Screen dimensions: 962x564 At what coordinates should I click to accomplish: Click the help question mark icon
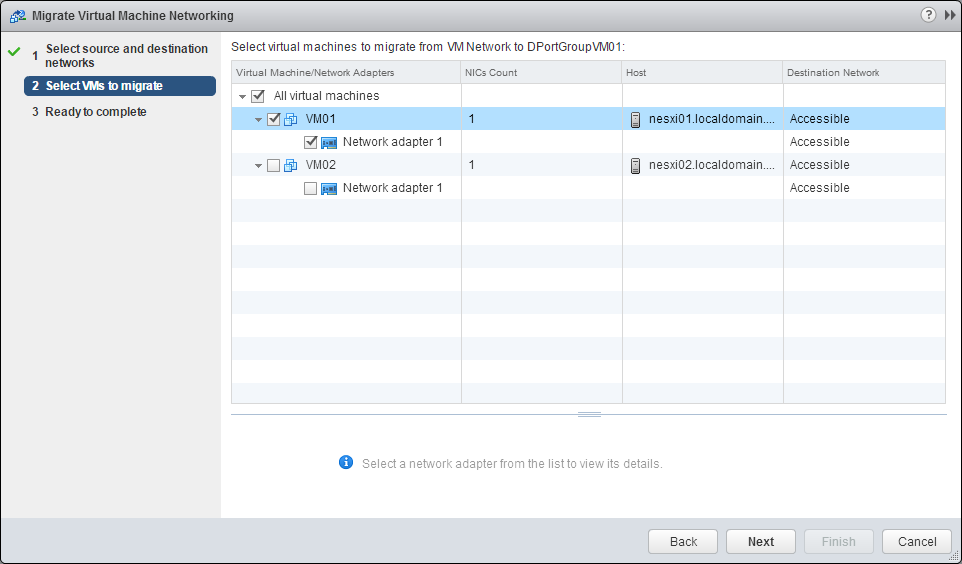point(930,15)
